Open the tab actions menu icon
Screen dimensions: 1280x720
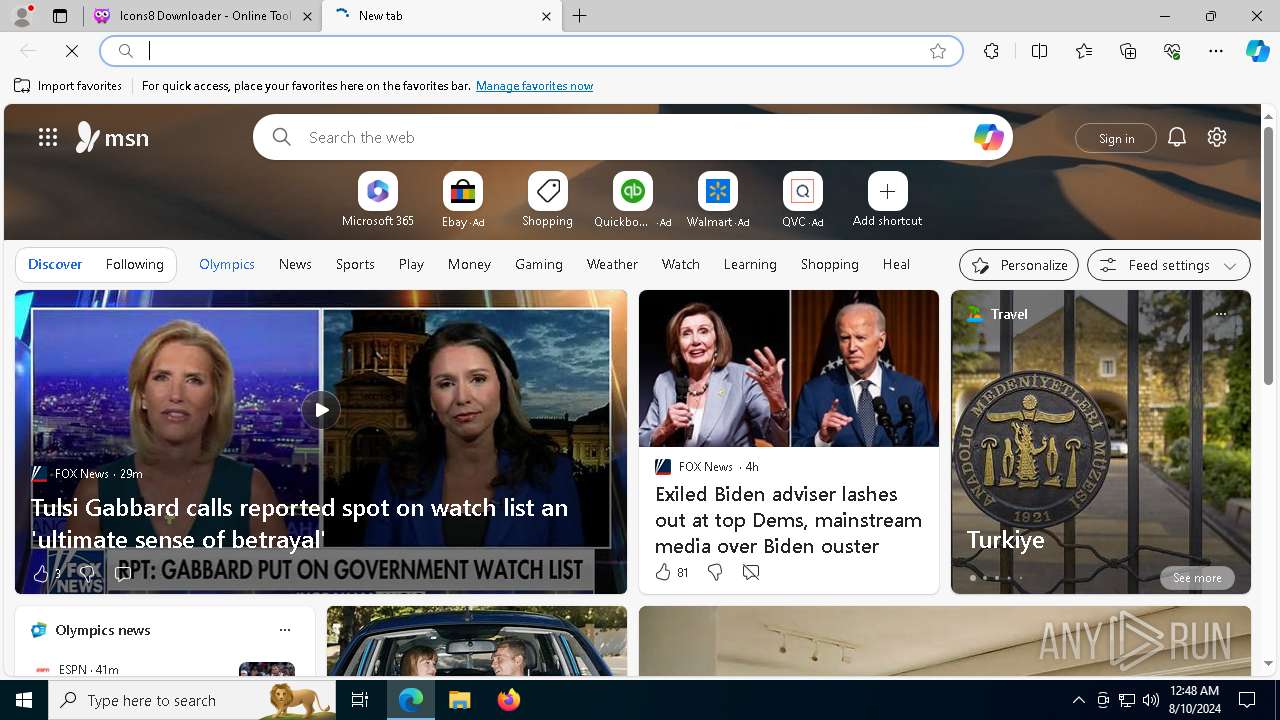60,16
